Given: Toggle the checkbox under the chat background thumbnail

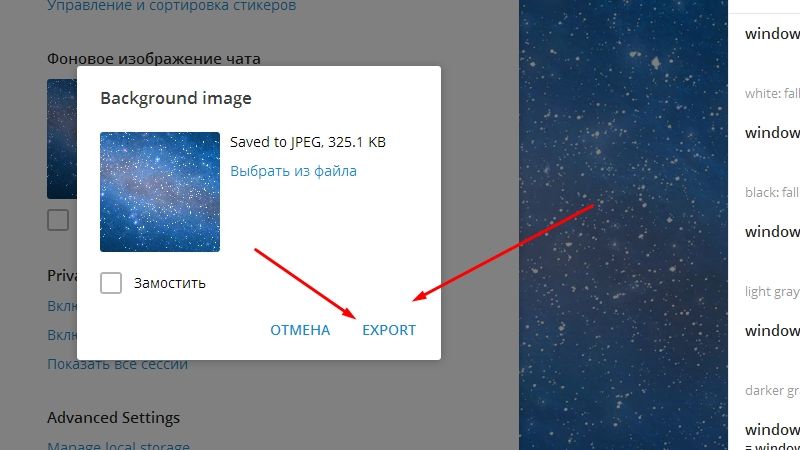Looking at the screenshot, I should coord(58,220).
